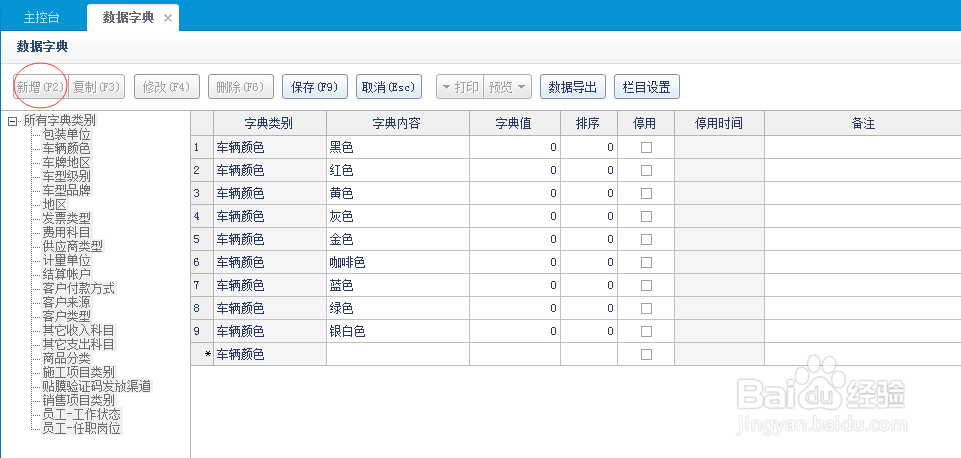The width and height of the screenshot is (961, 458).
Task: Toggle 停用 checkbox for 黑色 row
Action: coord(646,147)
